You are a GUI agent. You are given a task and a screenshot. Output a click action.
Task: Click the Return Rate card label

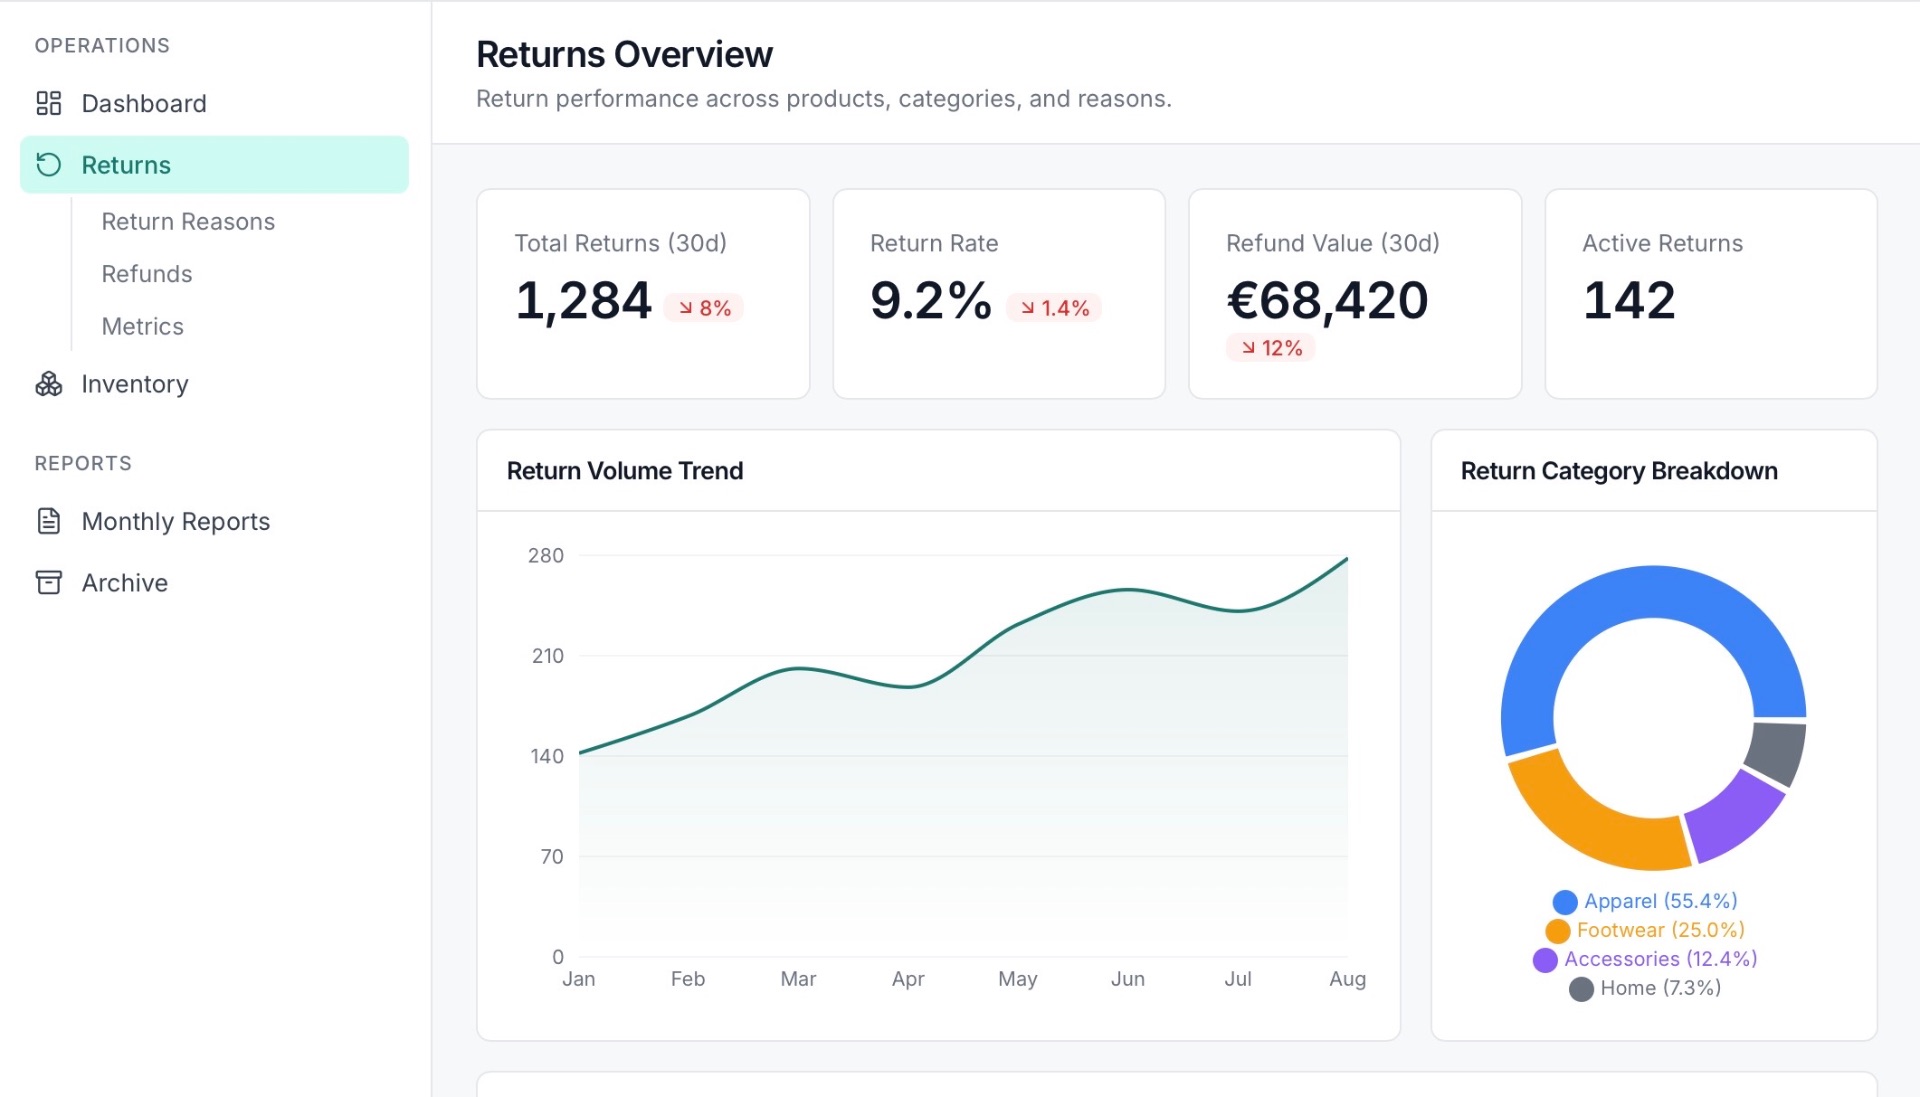click(x=934, y=243)
